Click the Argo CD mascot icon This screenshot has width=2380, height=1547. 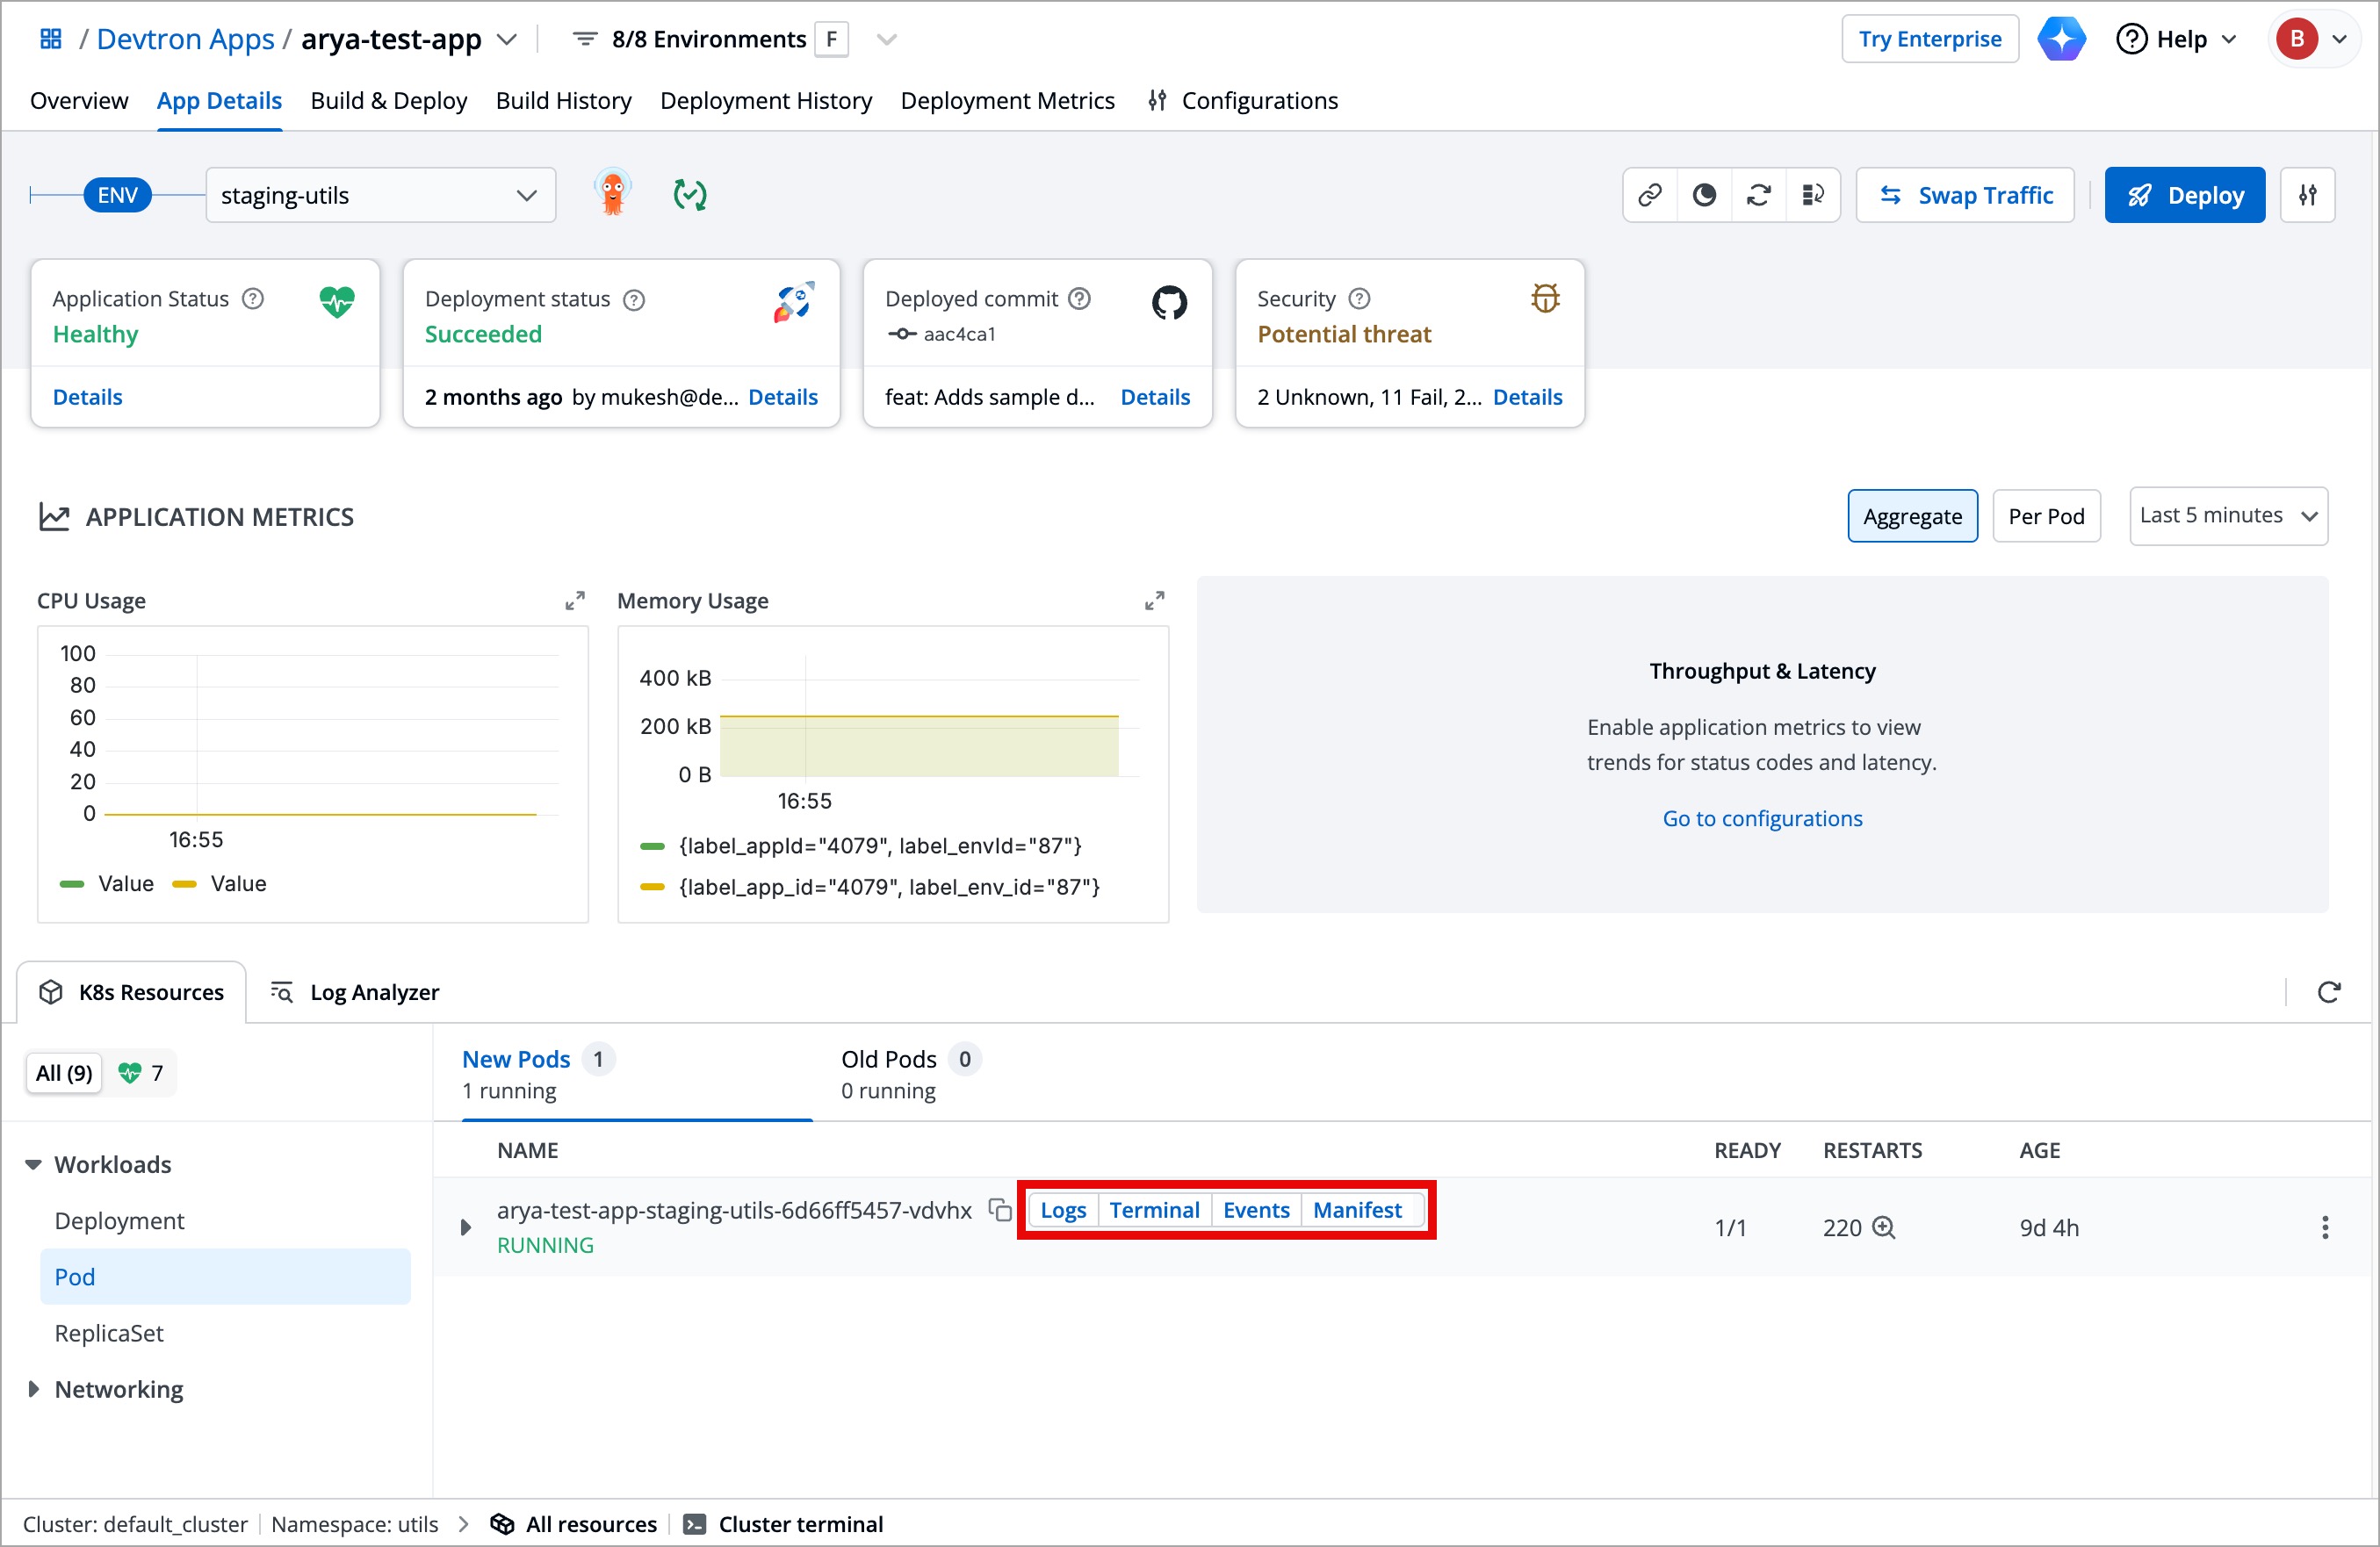(x=613, y=194)
